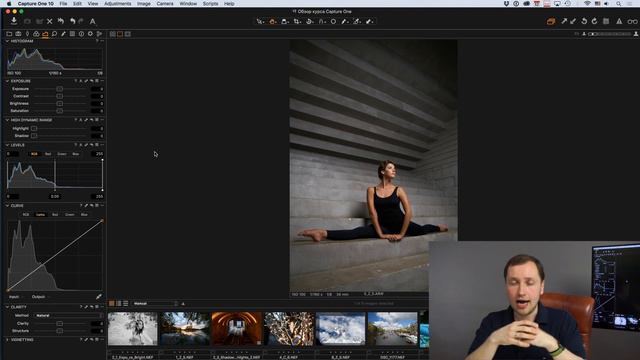Image resolution: width=640 pixels, height=360 pixels.
Task: Click the Apply adjustments arrow icon
Action: pyautogui.click(x=573, y=21)
